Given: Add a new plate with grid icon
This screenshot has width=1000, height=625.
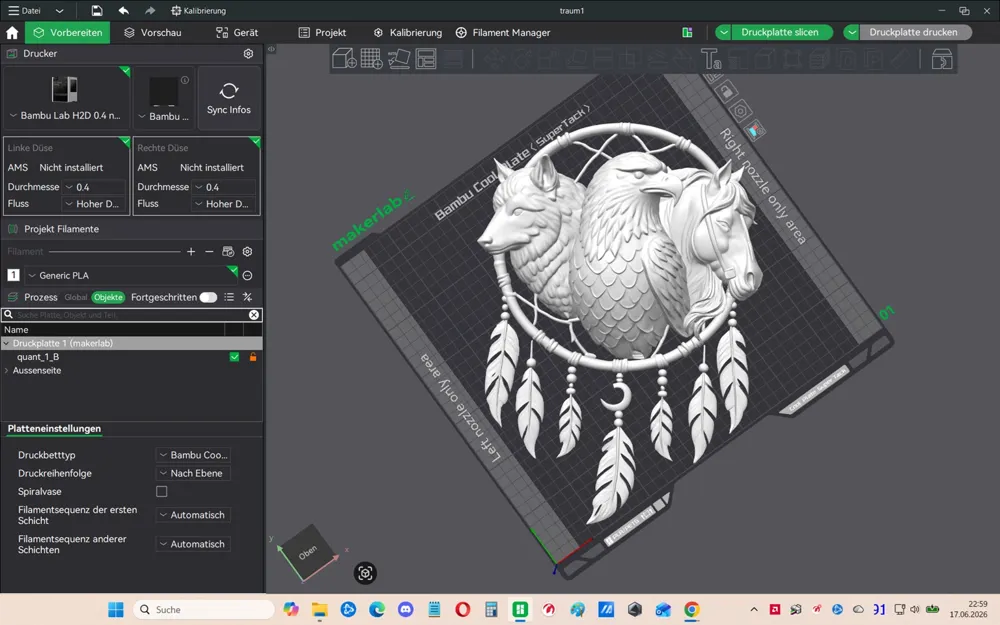Looking at the screenshot, I should click(x=371, y=59).
